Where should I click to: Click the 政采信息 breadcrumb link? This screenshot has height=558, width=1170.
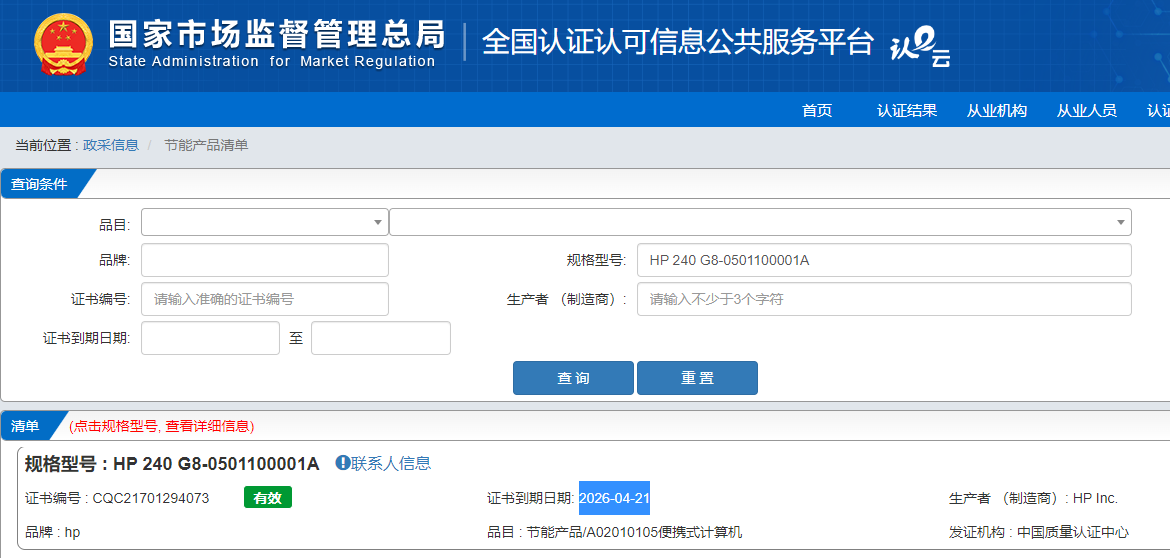110,145
